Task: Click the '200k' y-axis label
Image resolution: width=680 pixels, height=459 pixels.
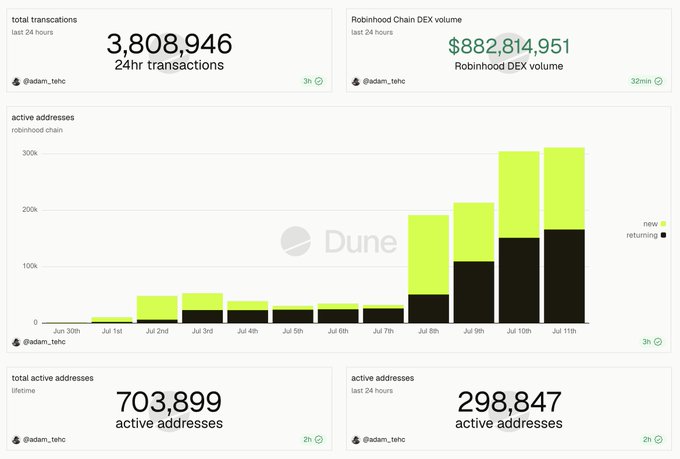Action: (30, 210)
